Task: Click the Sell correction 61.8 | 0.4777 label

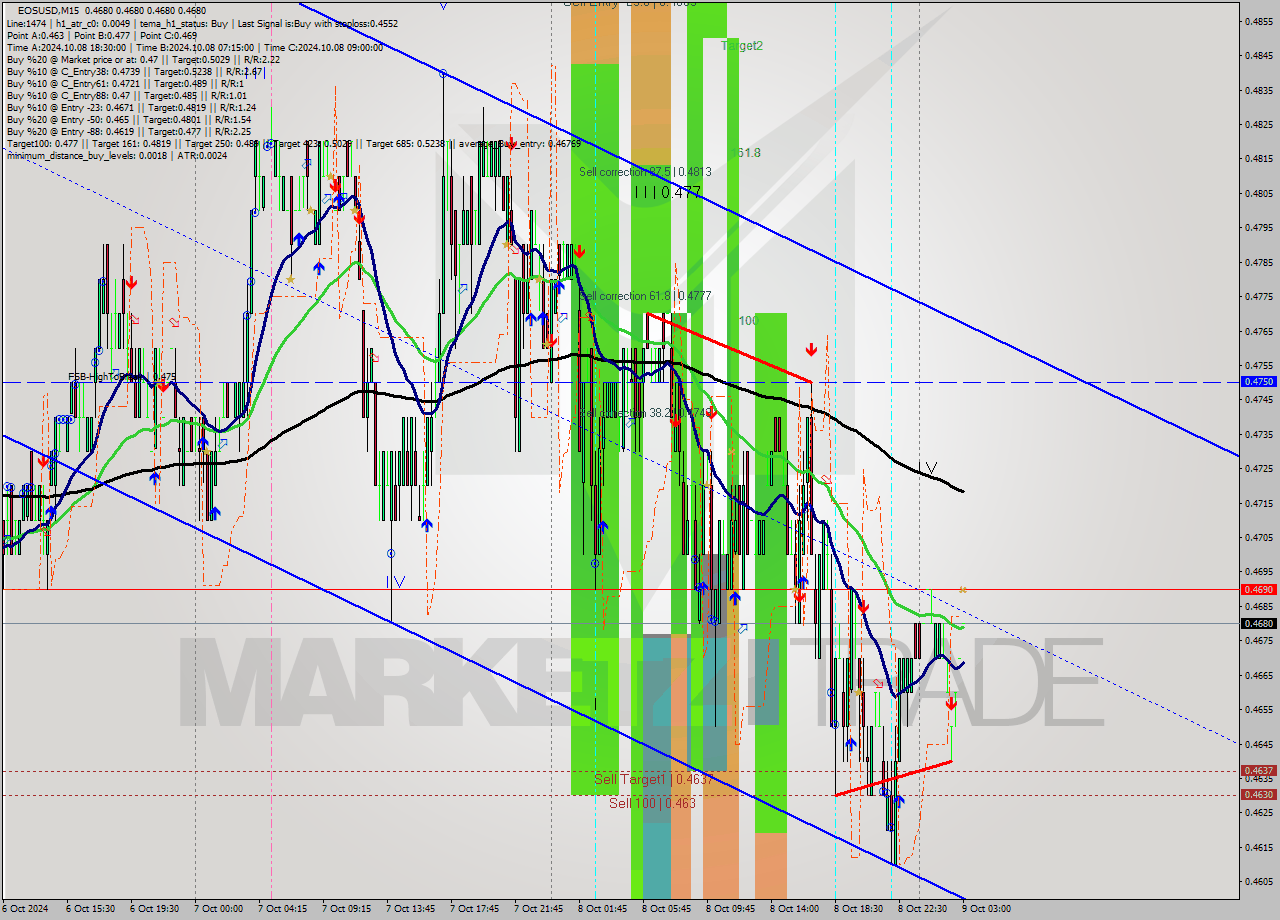Action: (645, 296)
